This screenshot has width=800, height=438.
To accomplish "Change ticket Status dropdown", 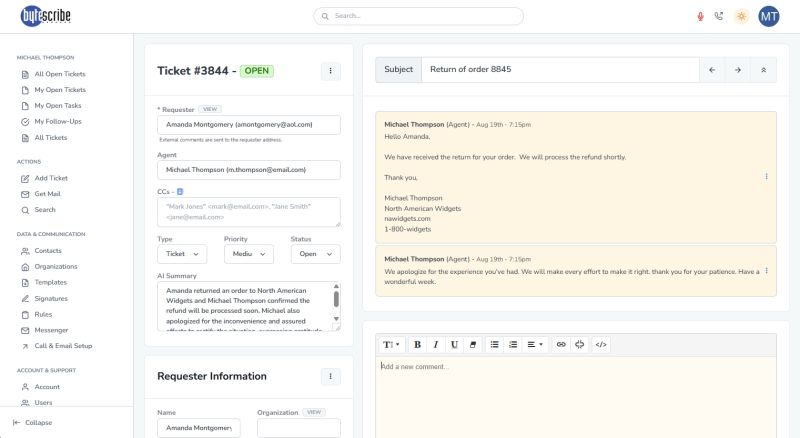I will pos(315,254).
